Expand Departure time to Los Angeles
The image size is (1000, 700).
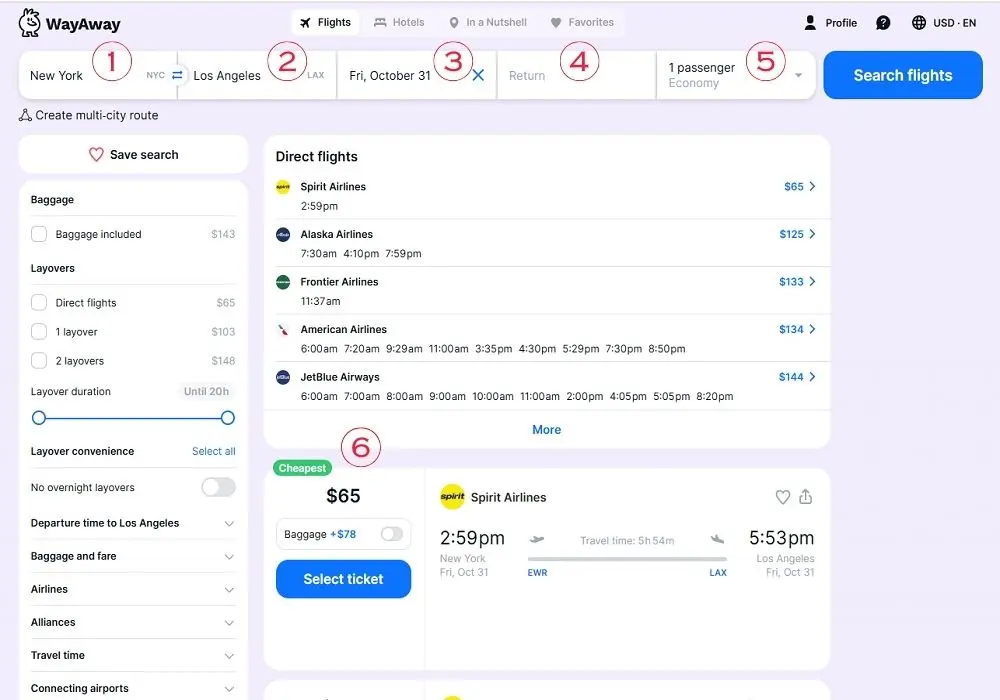pos(133,523)
